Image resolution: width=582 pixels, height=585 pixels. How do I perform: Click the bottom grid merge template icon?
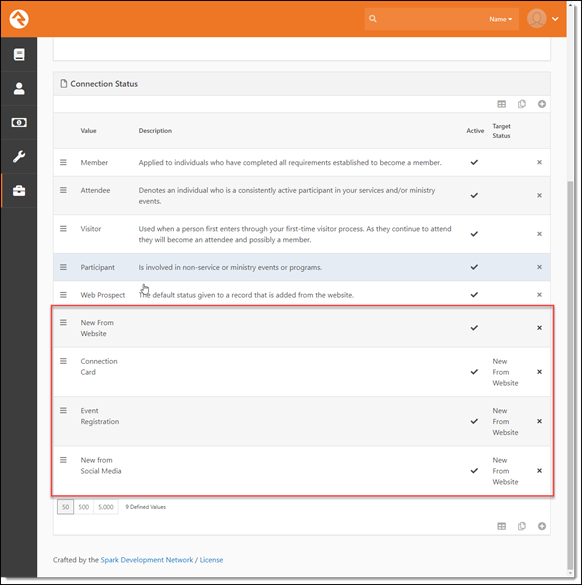(x=522, y=526)
